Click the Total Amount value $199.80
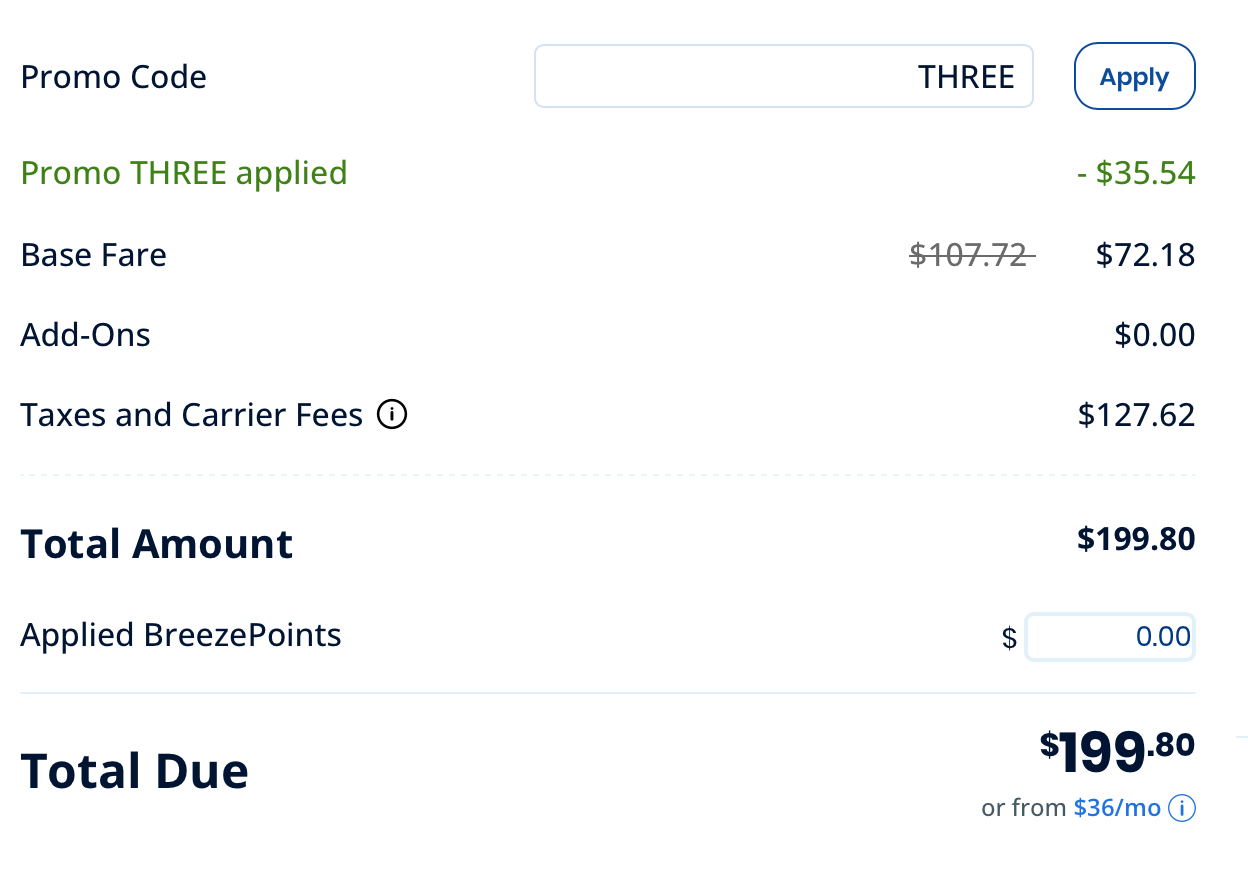The image size is (1248, 880). [x=1135, y=540]
